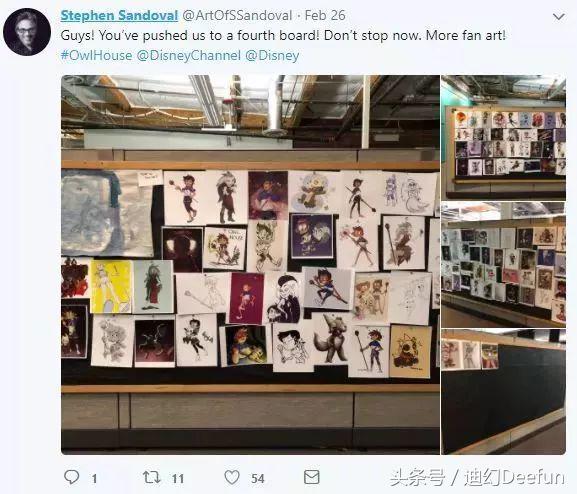The height and width of the screenshot is (494, 577).
Task: Click the reply count 1
Action: click(95, 479)
